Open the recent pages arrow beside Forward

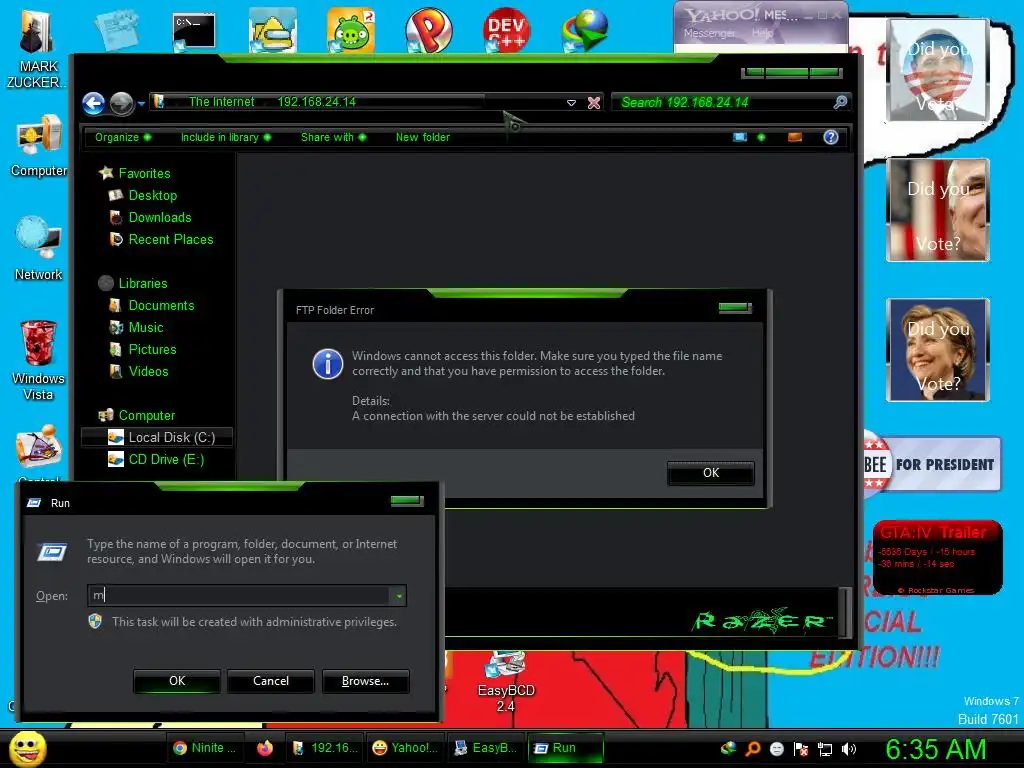(x=141, y=103)
